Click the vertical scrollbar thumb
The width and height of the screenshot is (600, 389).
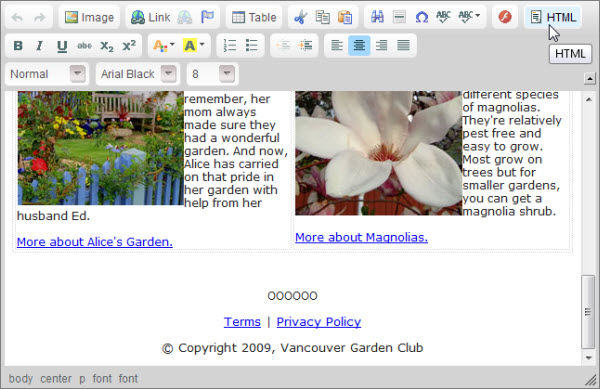[589, 312]
